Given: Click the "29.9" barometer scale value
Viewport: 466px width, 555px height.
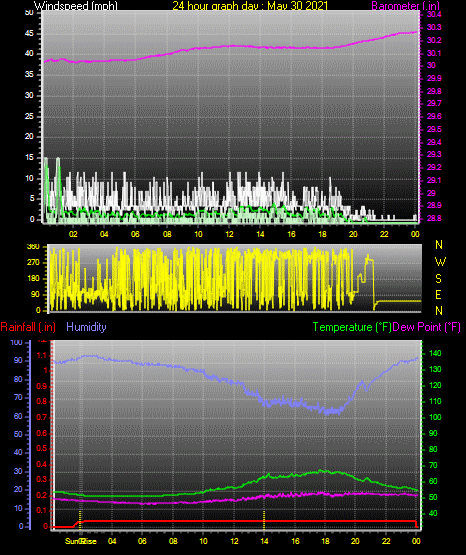Looking at the screenshot, I should [434, 78].
